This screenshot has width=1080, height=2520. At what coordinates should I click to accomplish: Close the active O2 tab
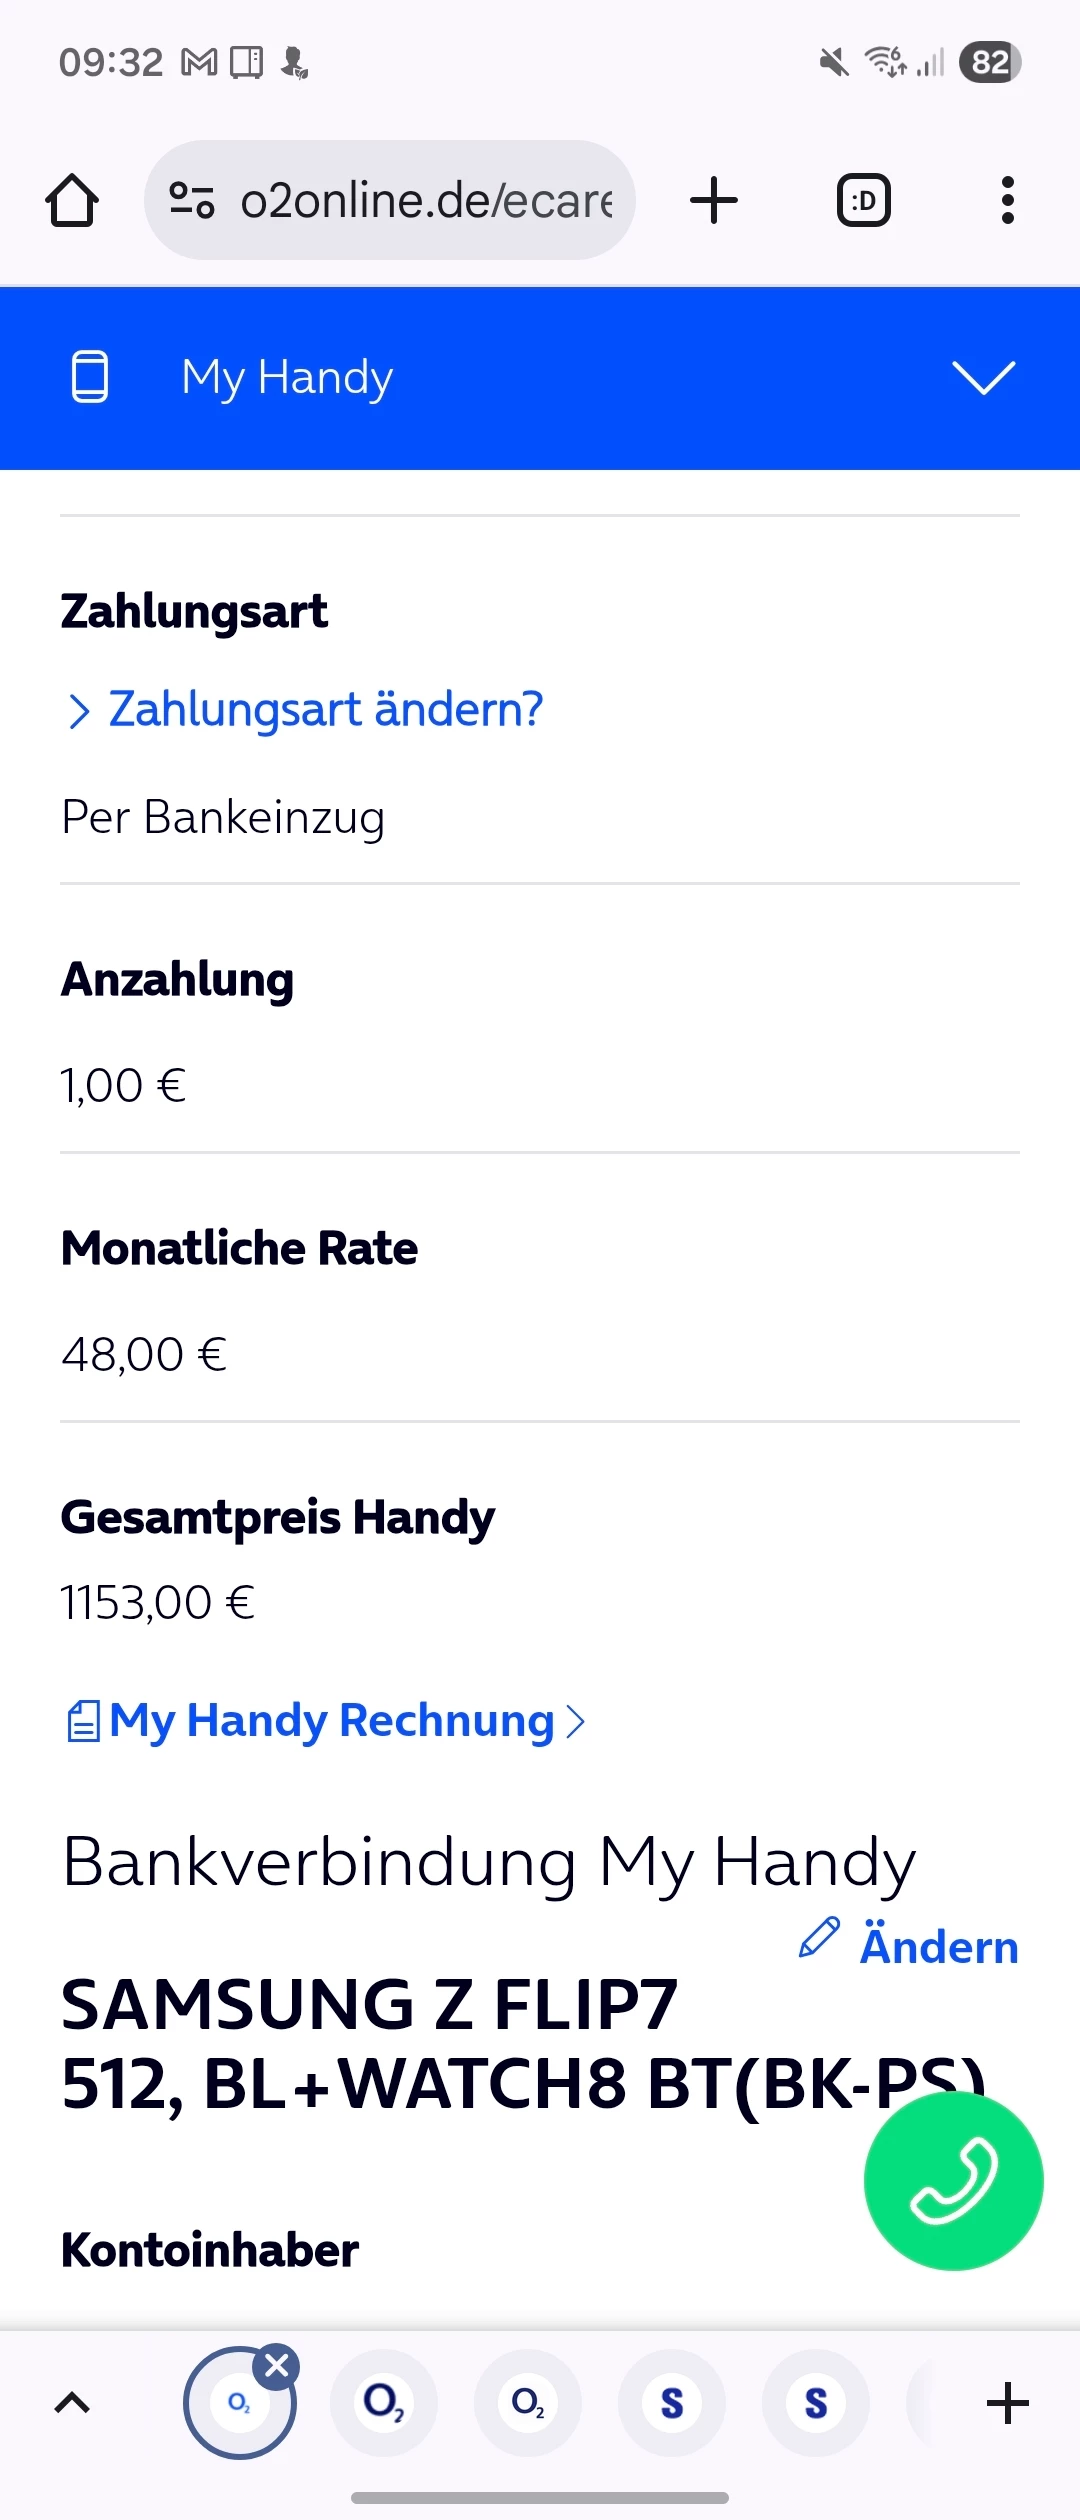coord(277,2366)
